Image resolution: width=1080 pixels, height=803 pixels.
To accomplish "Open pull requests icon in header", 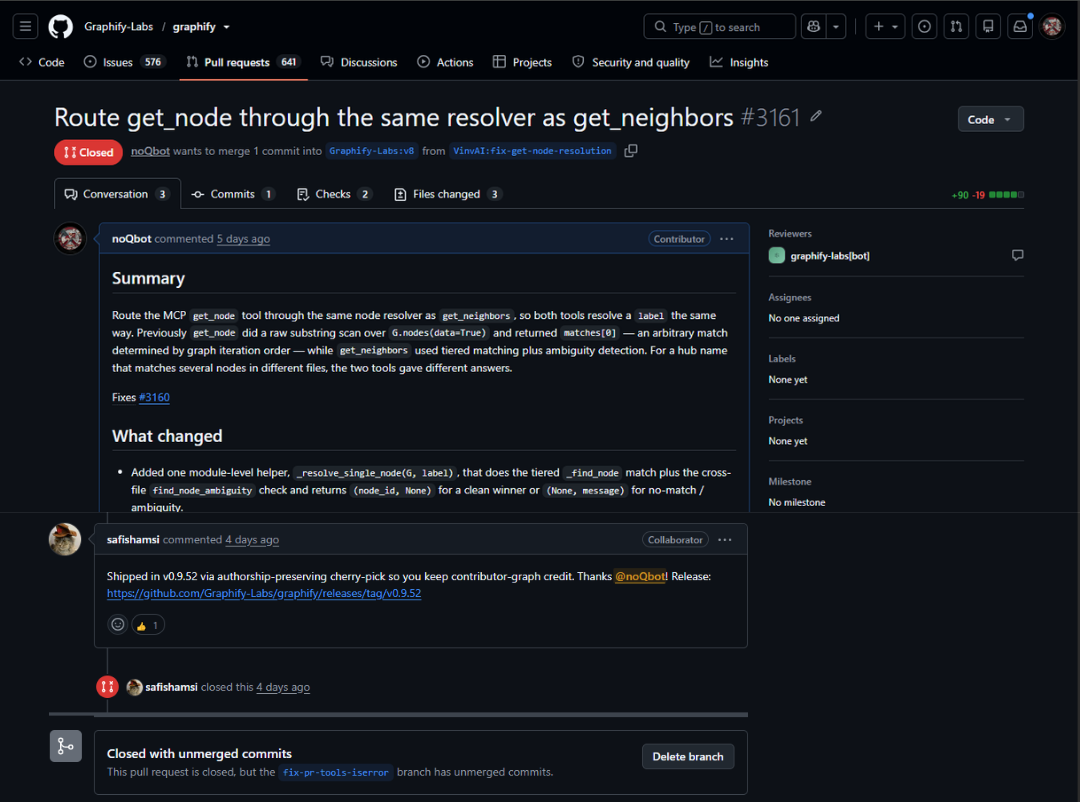I will 956,27.
